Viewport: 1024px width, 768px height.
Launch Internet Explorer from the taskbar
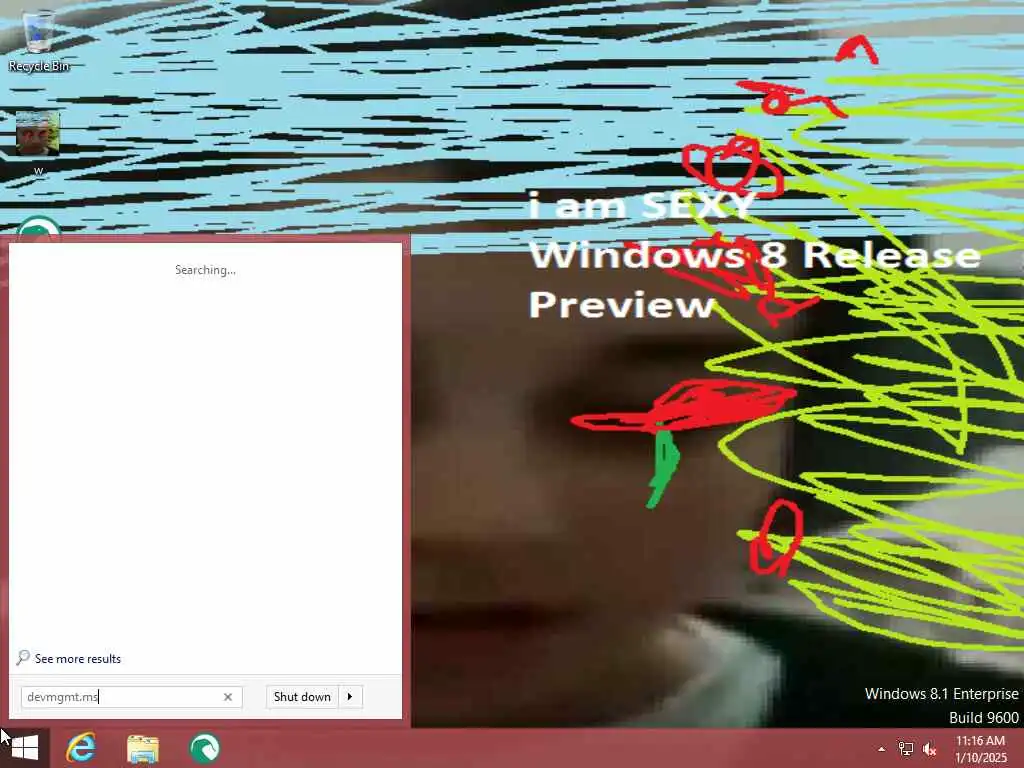click(81, 748)
